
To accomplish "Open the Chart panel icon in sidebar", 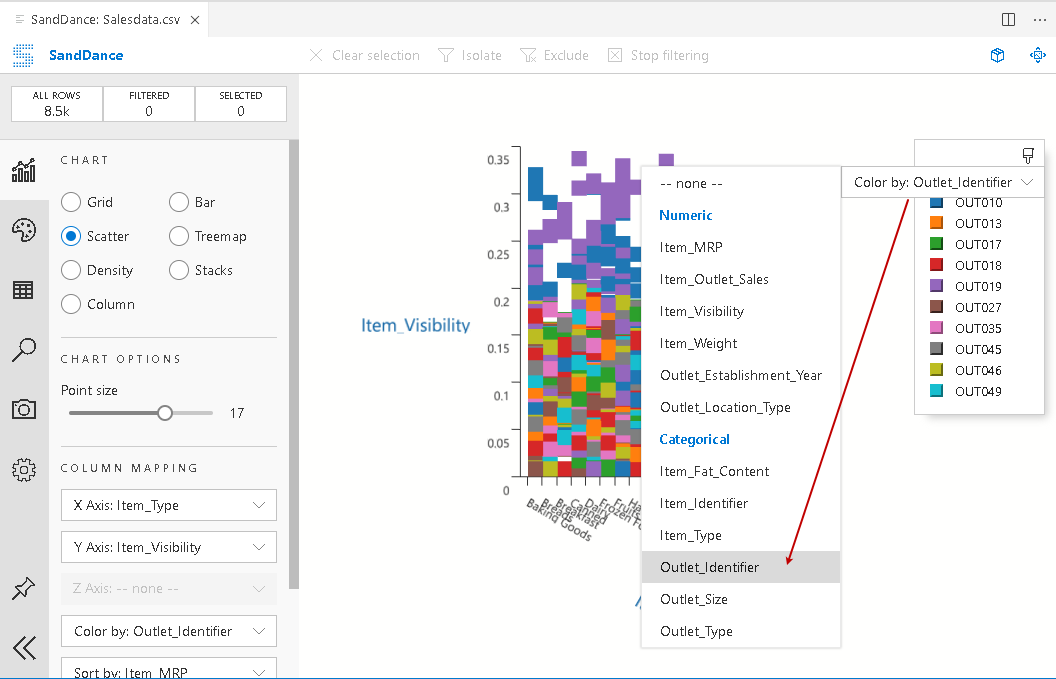I will (x=23, y=171).
